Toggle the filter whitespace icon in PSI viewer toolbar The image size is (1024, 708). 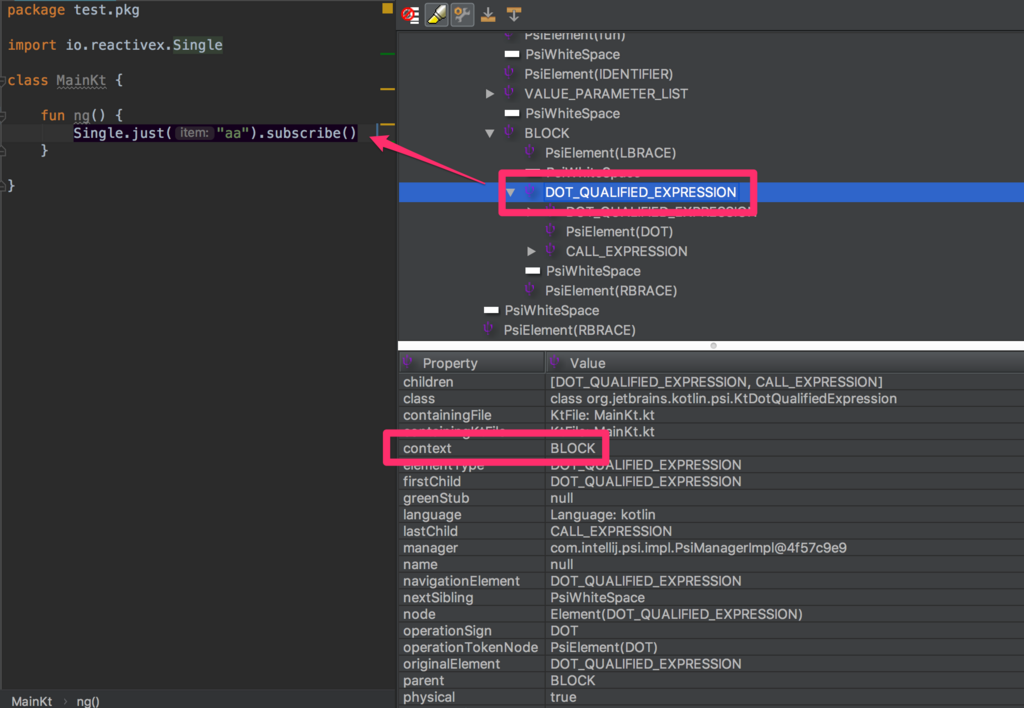tap(410, 14)
